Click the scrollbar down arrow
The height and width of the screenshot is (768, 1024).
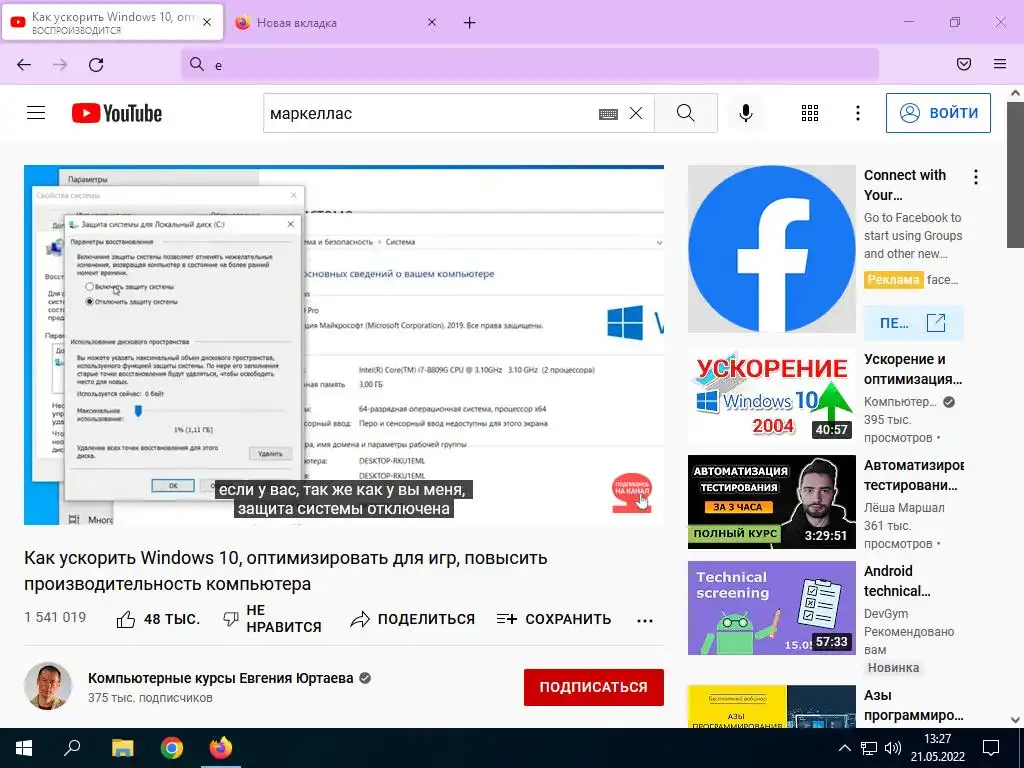click(1015, 720)
